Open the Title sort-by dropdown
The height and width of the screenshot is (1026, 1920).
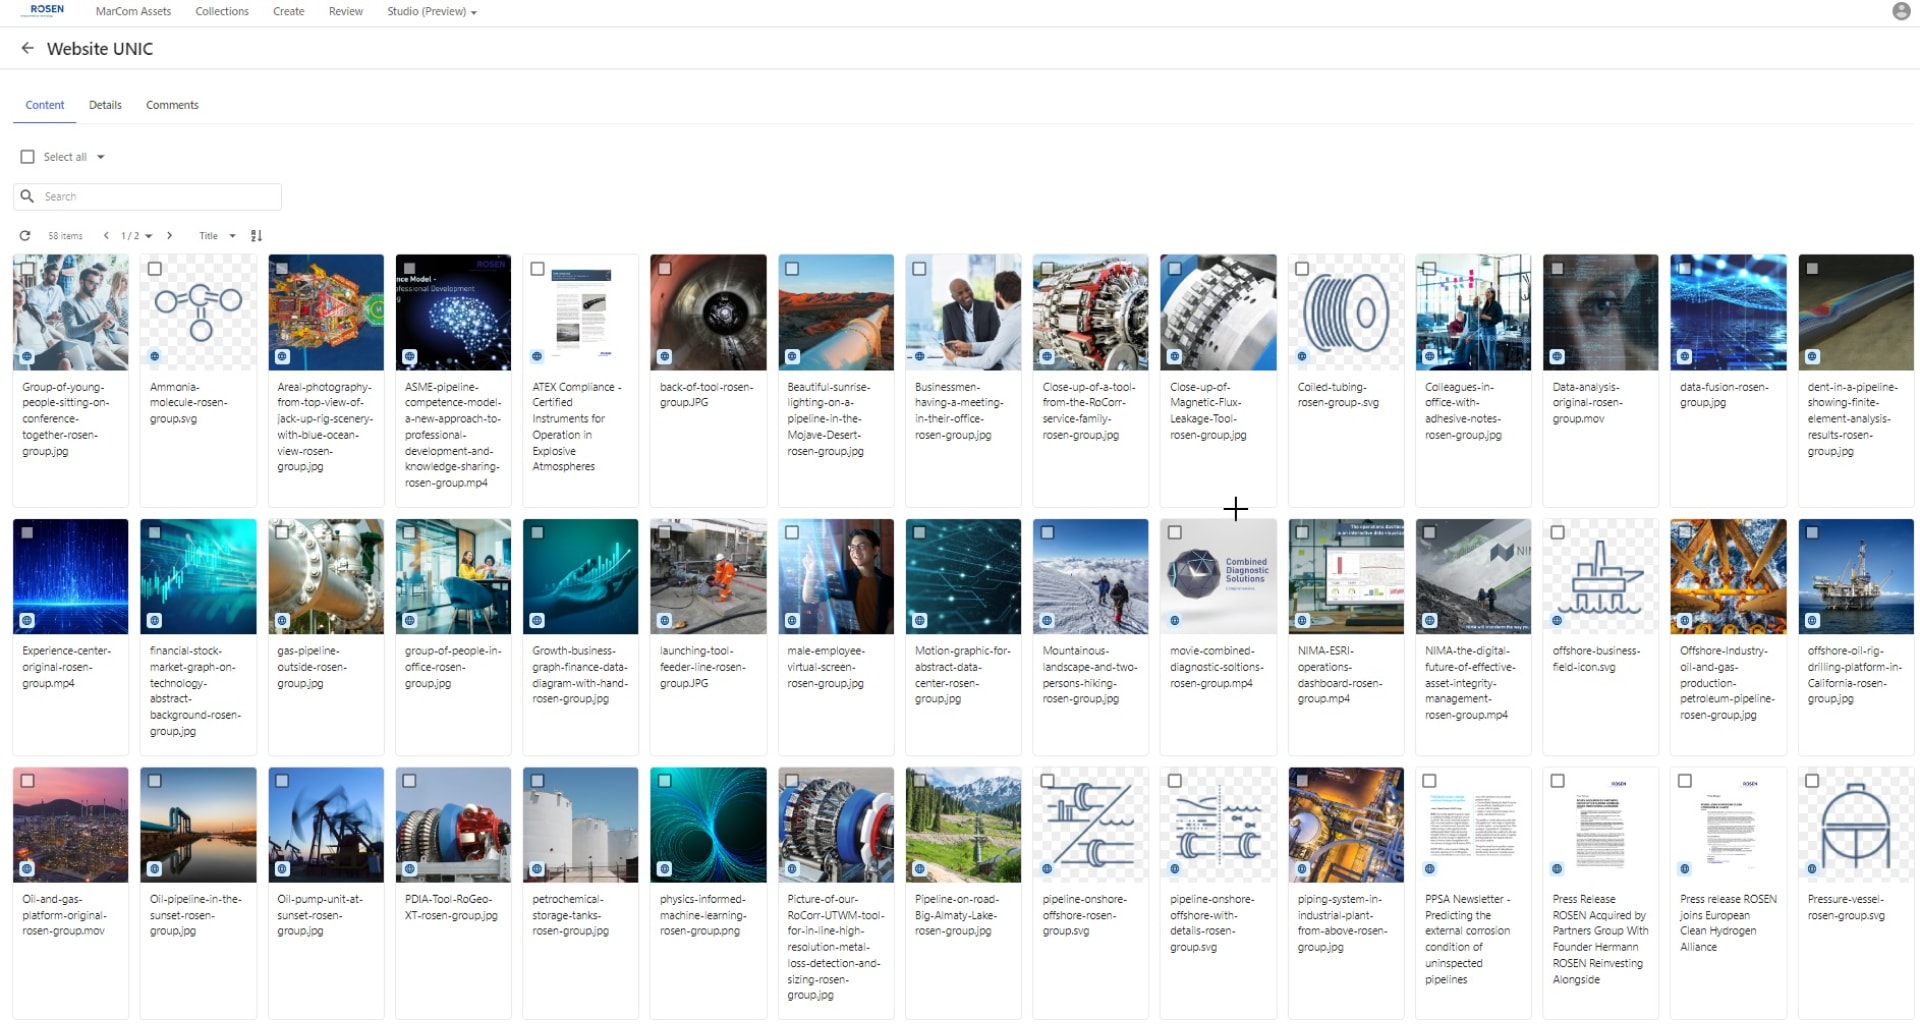217,236
